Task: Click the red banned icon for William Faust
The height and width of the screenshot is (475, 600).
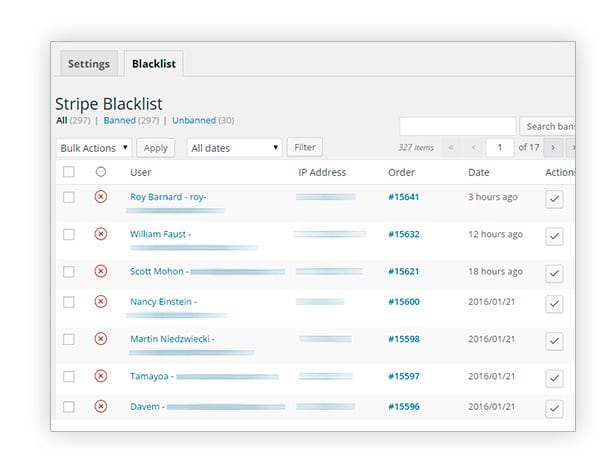Action: coord(101,234)
